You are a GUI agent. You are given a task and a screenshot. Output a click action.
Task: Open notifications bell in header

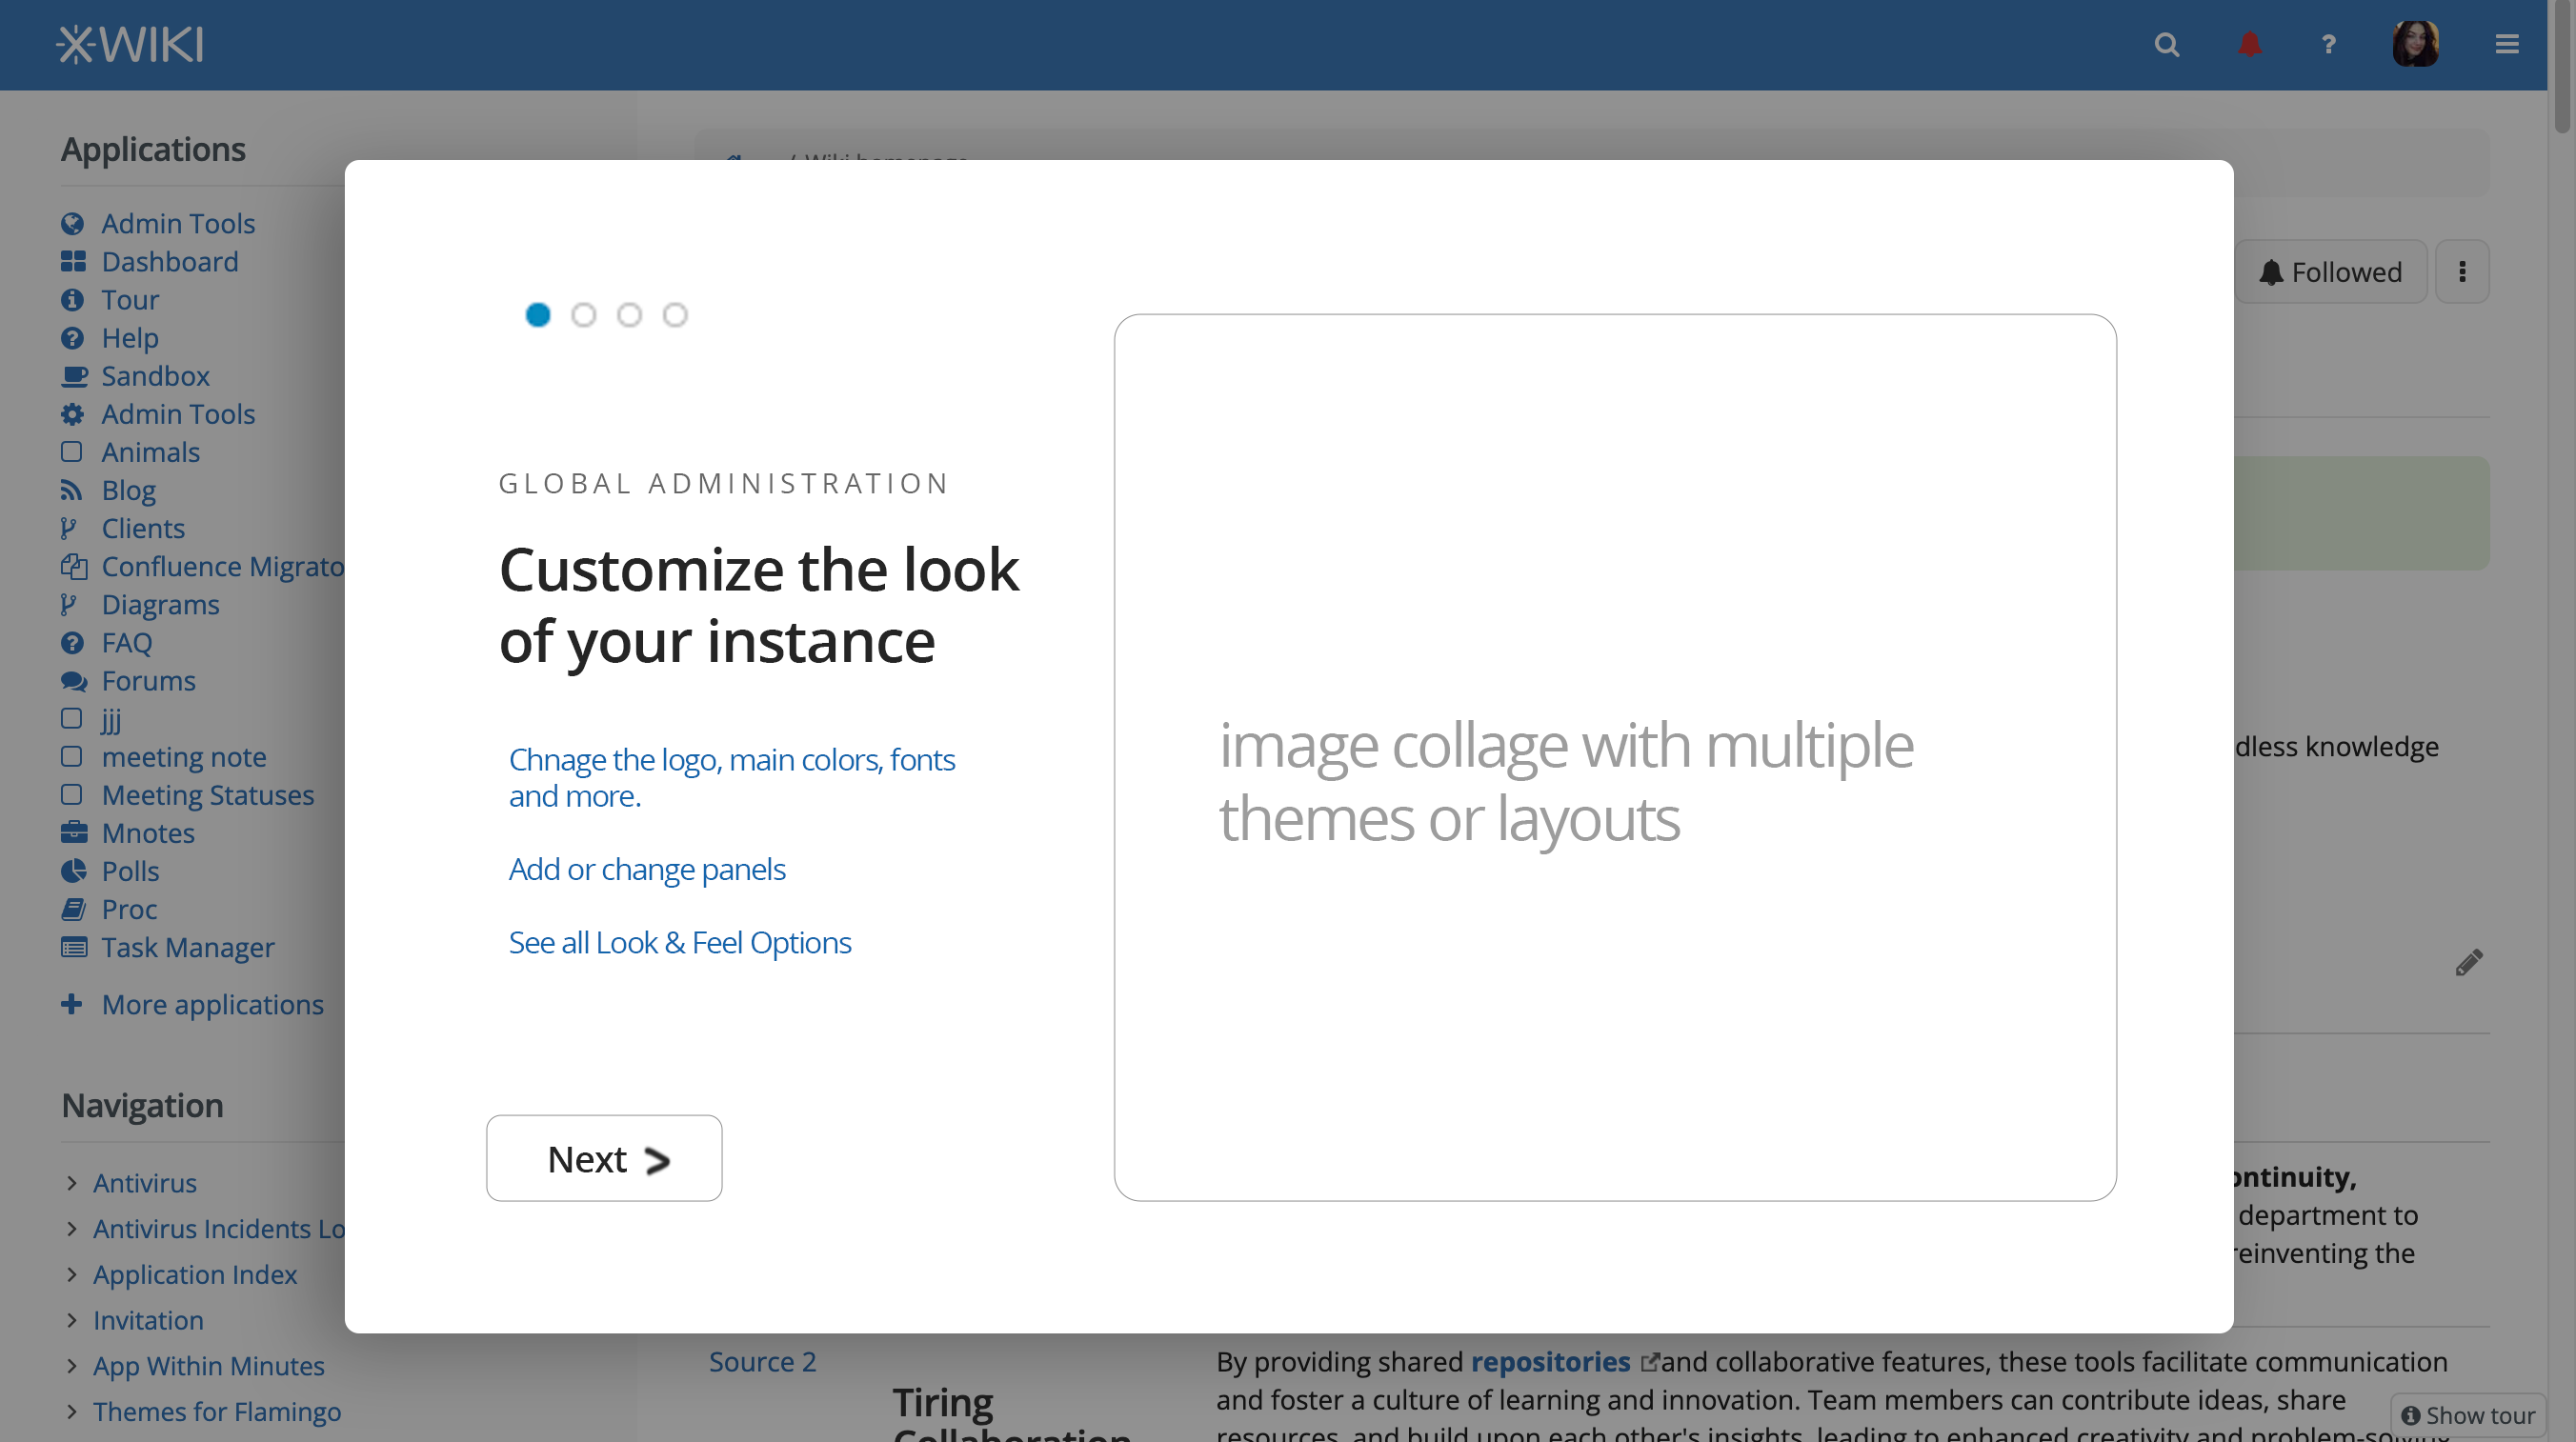(2249, 45)
